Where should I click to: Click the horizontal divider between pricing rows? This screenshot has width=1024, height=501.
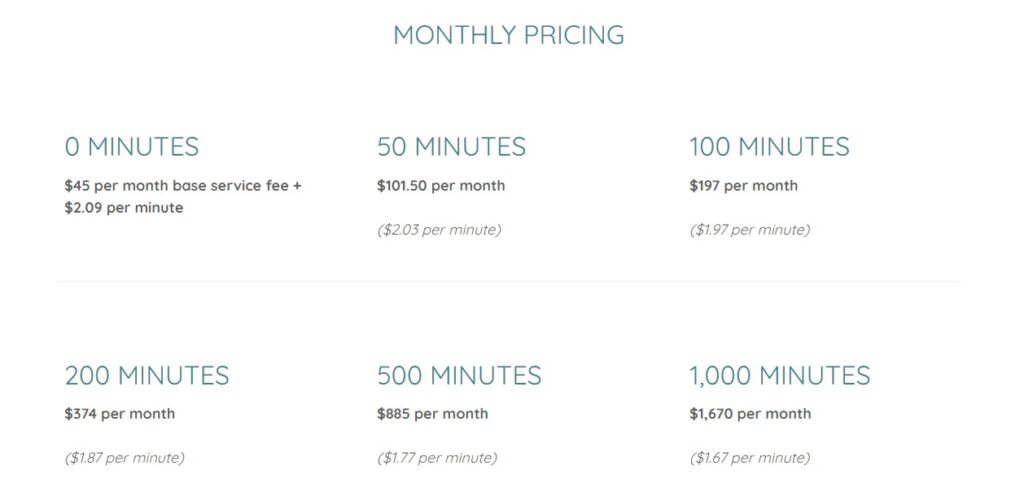(x=508, y=282)
